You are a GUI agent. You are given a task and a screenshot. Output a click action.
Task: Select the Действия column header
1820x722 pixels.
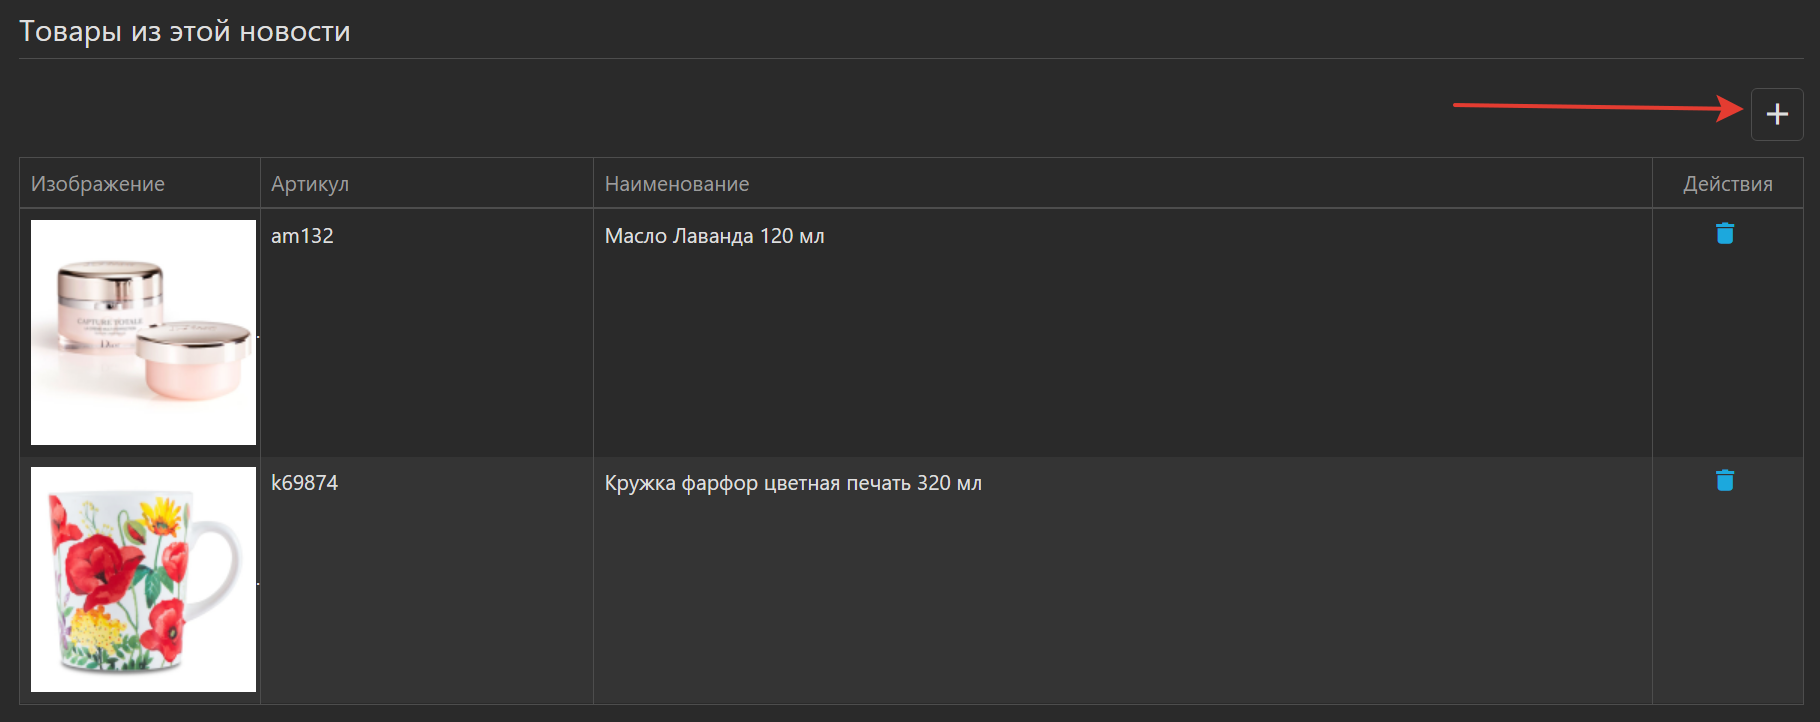click(1727, 184)
